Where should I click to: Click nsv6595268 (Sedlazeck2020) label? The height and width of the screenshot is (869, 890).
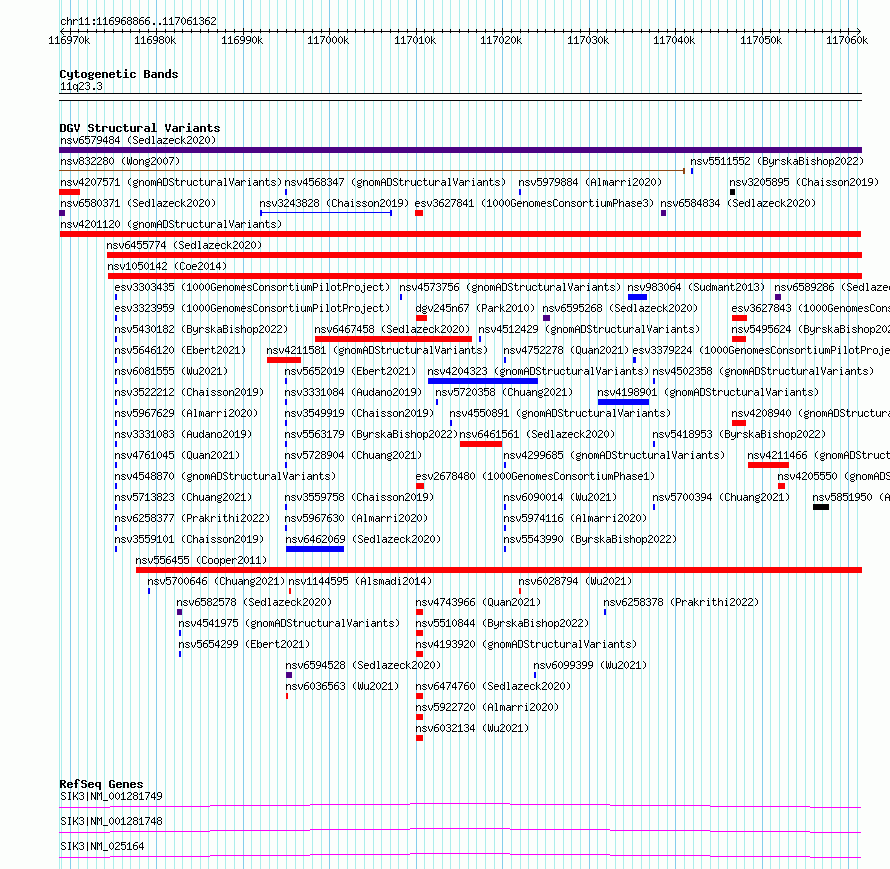(620, 308)
